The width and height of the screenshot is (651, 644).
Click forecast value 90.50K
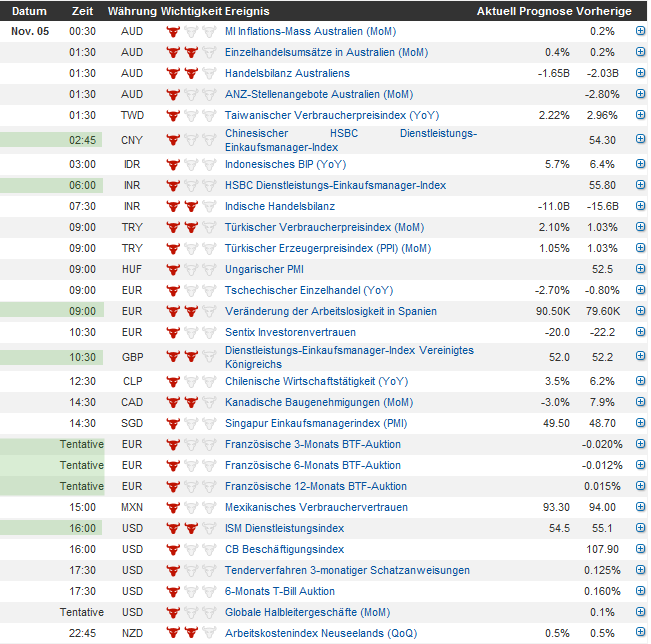pyautogui.click(x=553, y=311)
